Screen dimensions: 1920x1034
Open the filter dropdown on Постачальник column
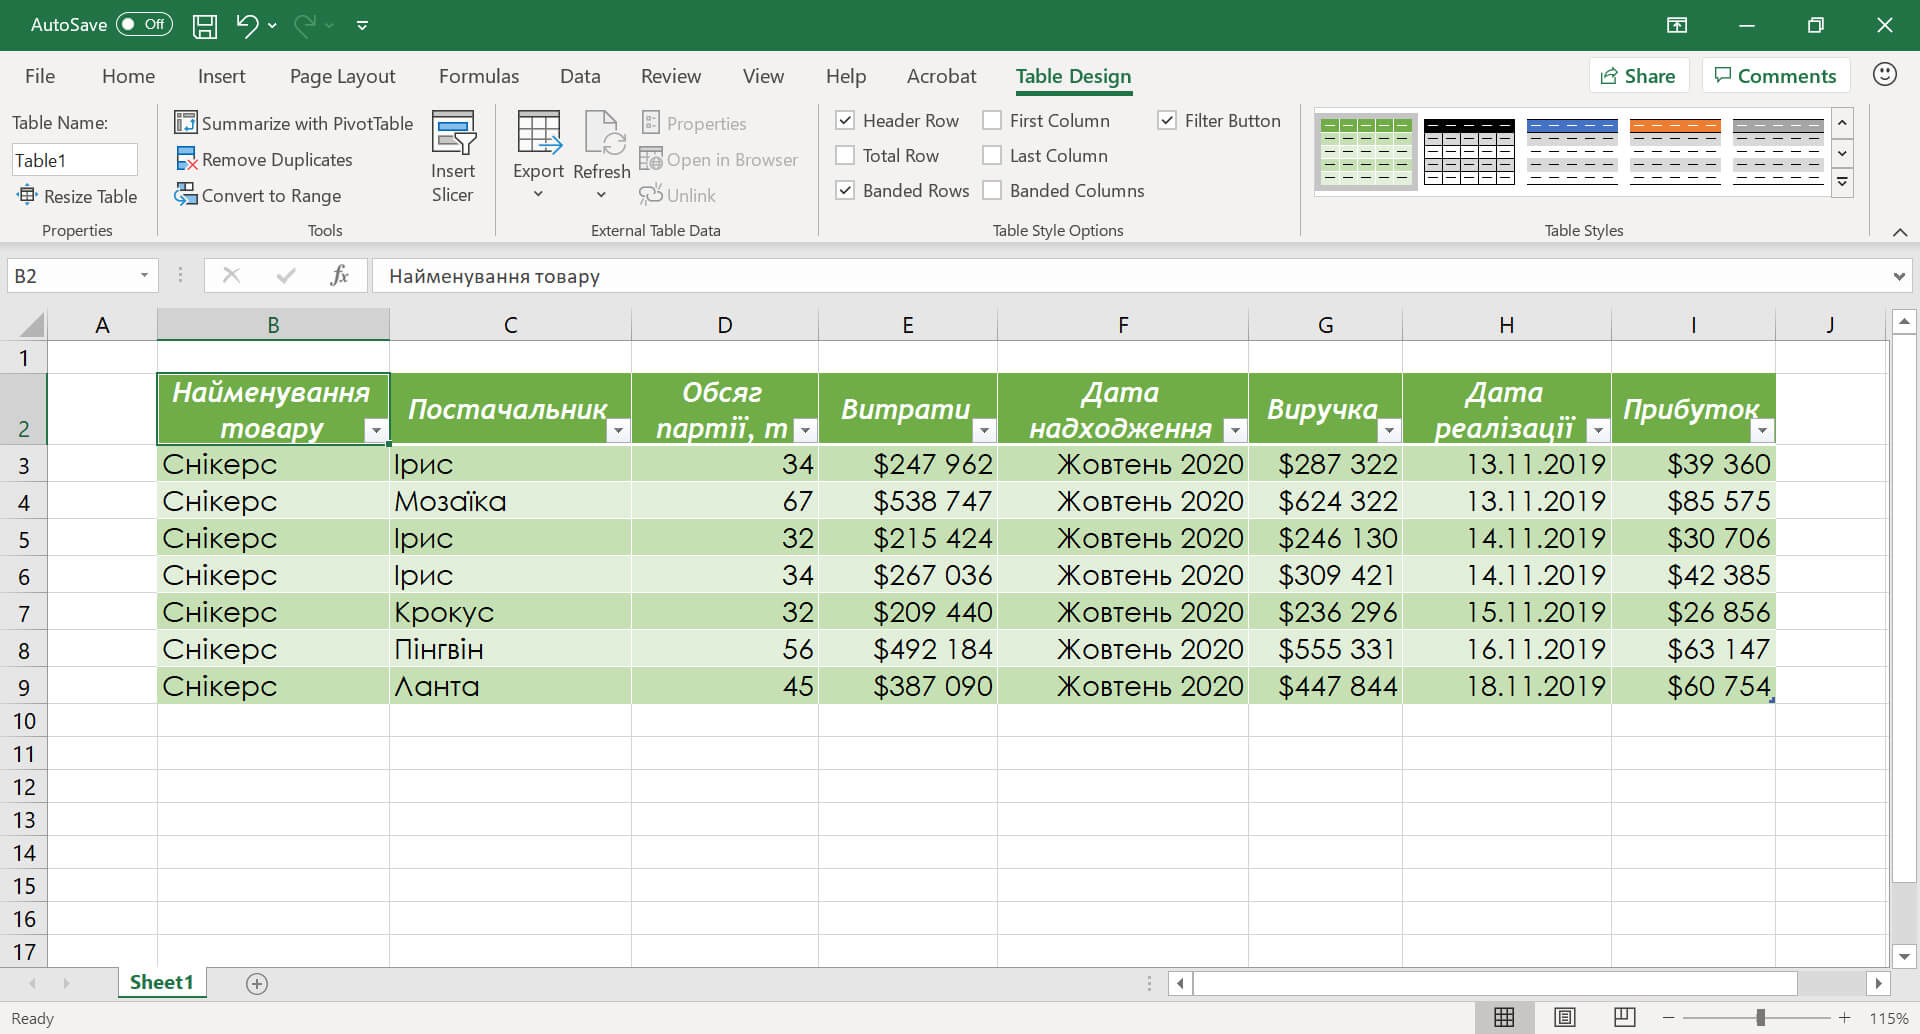pos(618,431)
